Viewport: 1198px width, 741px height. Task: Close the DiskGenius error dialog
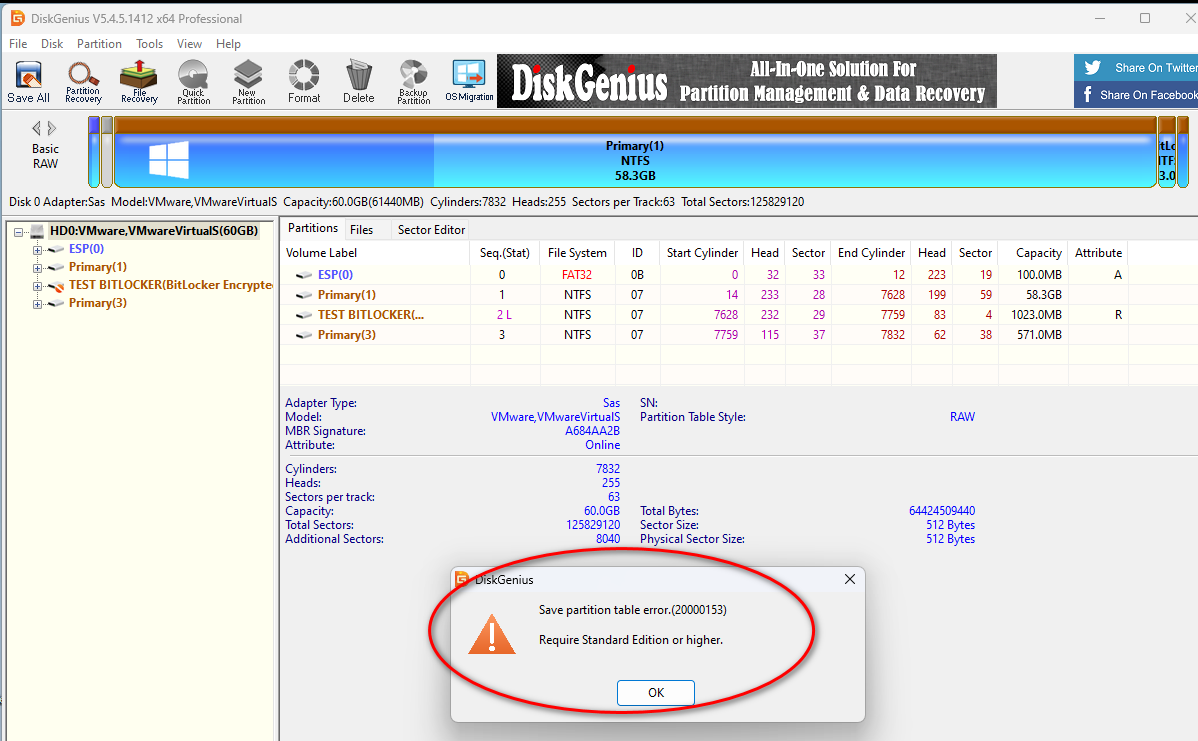pyautogui.click(x=850, y=579)
